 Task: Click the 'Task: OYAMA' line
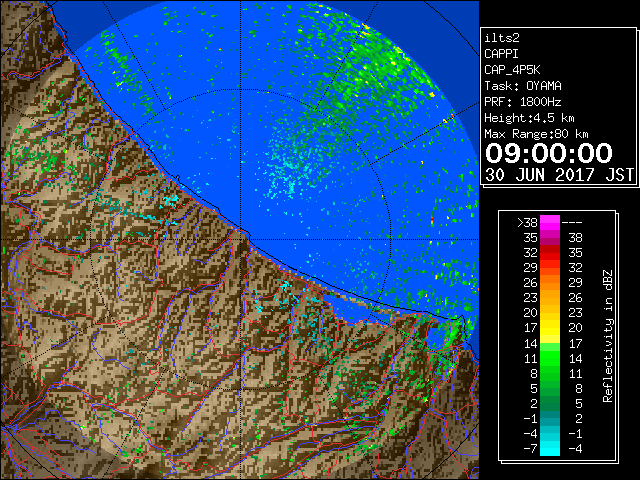523,86
